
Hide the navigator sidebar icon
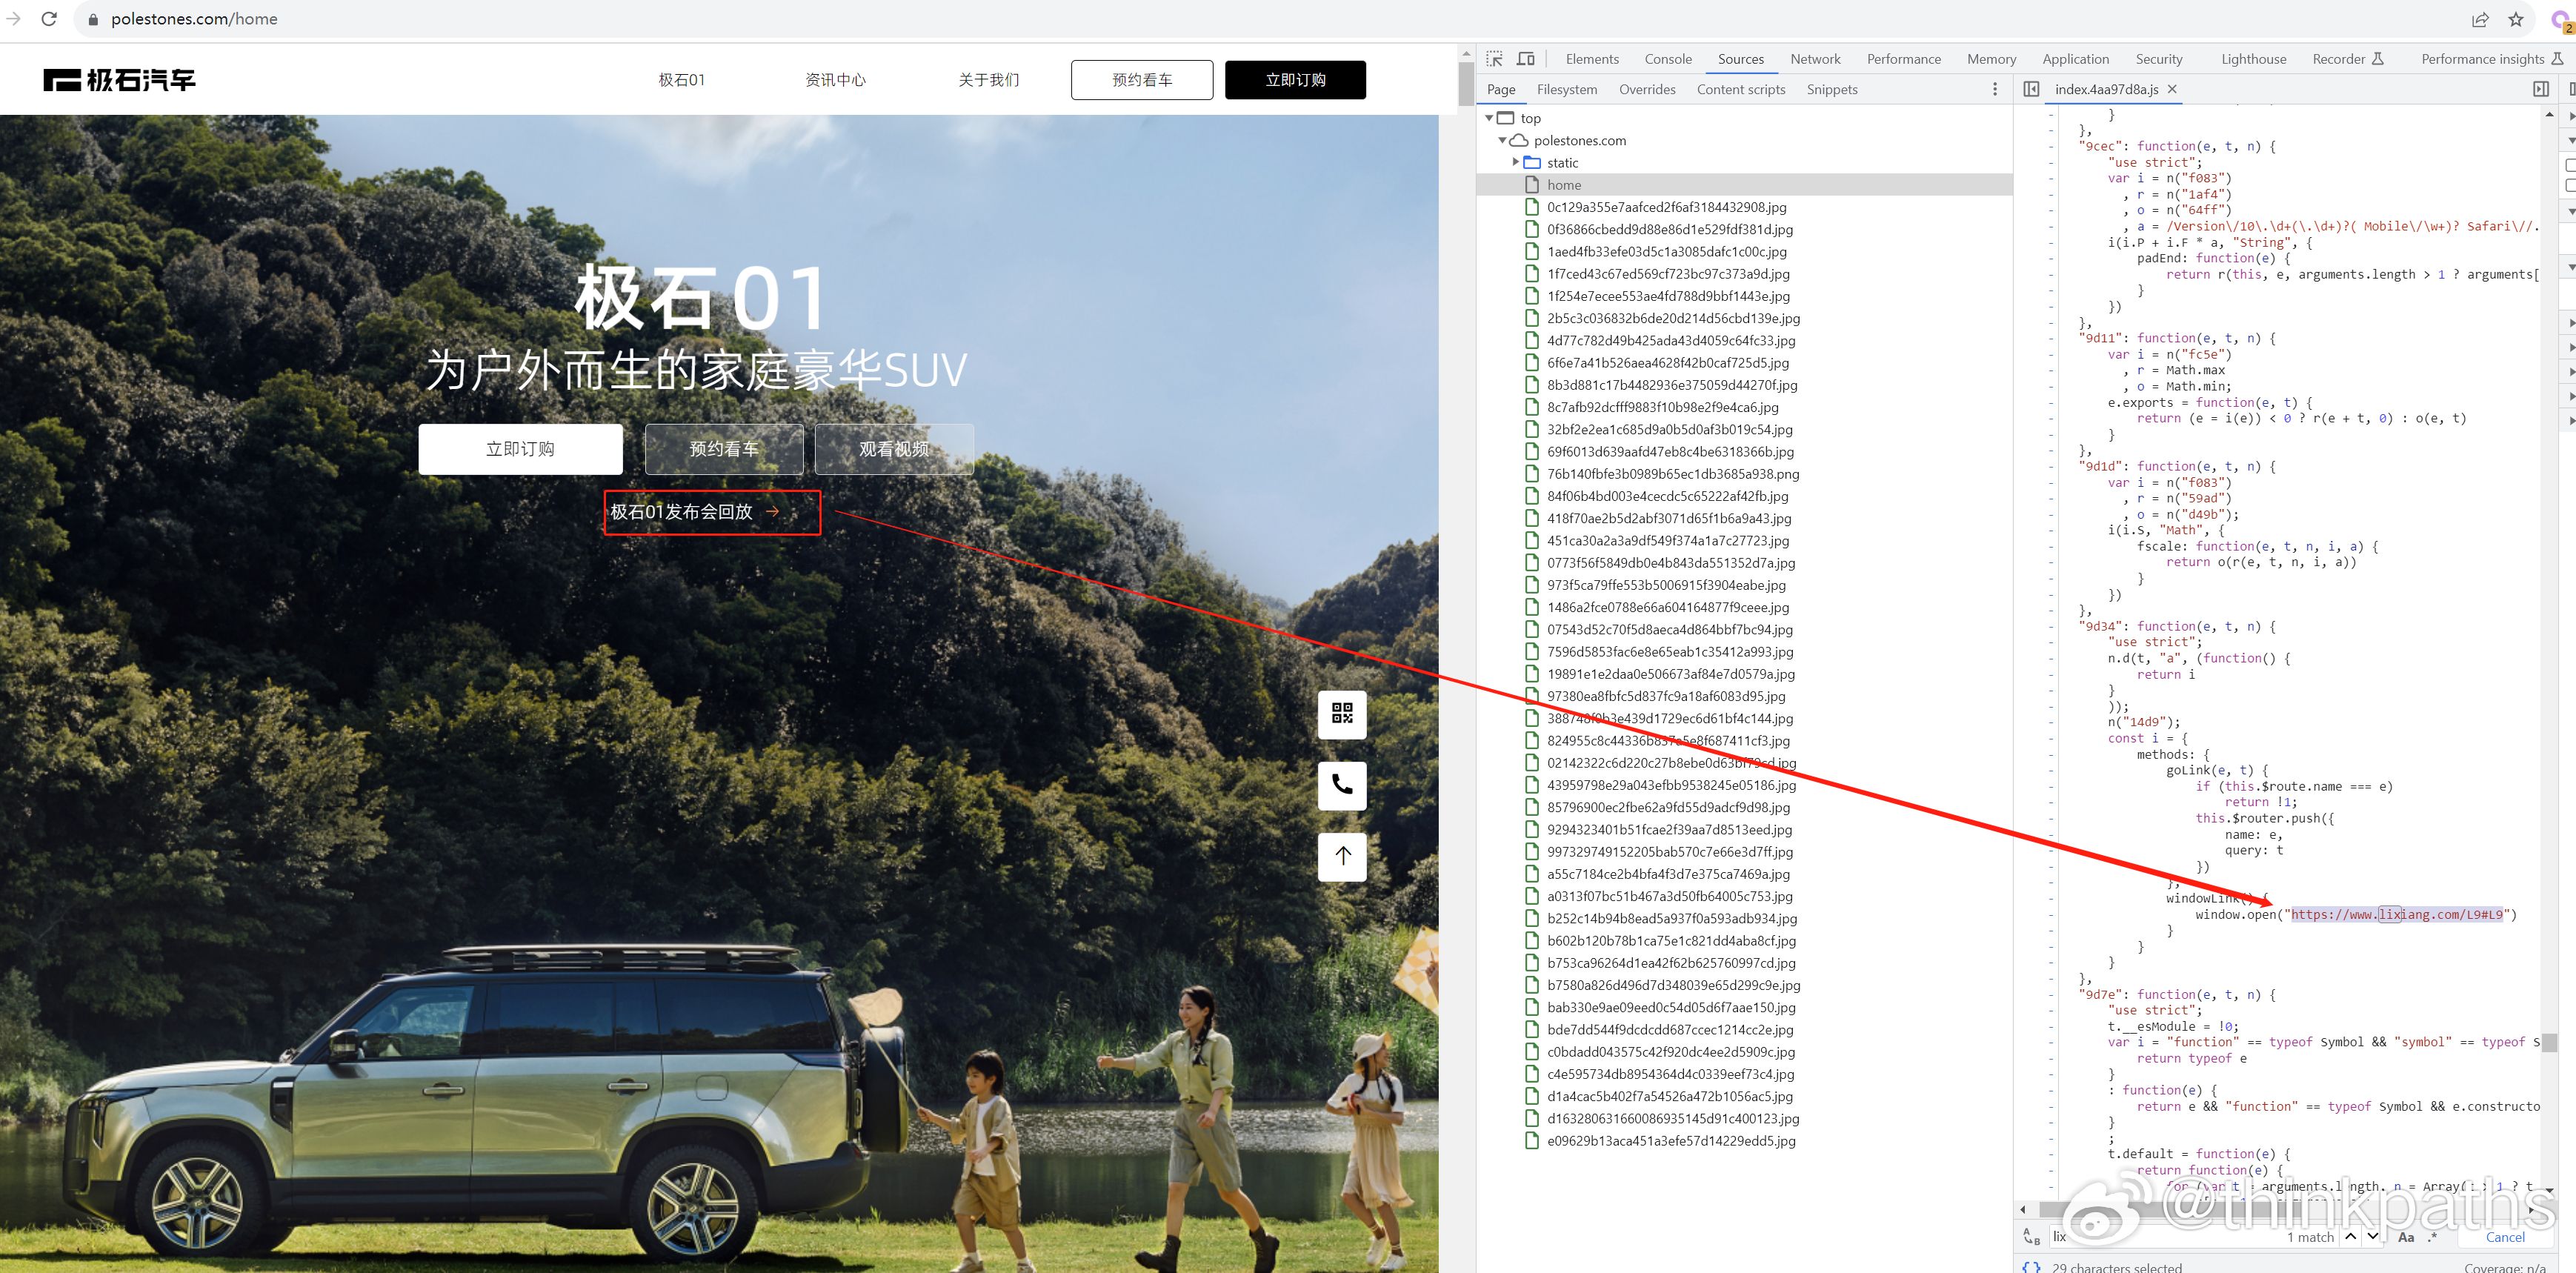pos(2031,89)
